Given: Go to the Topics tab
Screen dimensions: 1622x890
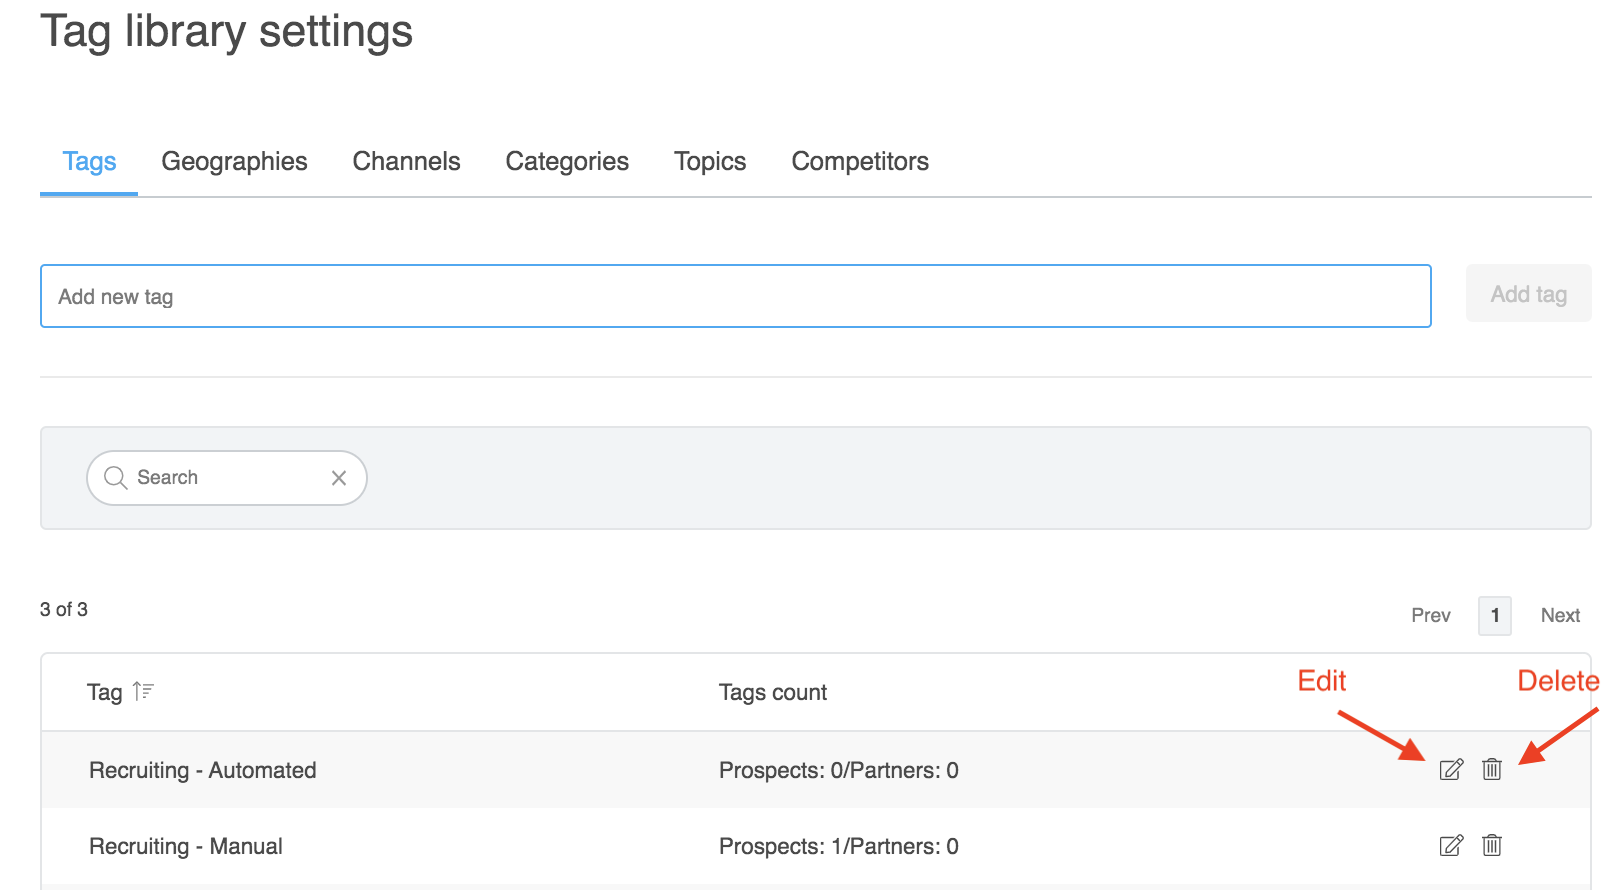Looking at the screenshot, I should click(710, 162).
